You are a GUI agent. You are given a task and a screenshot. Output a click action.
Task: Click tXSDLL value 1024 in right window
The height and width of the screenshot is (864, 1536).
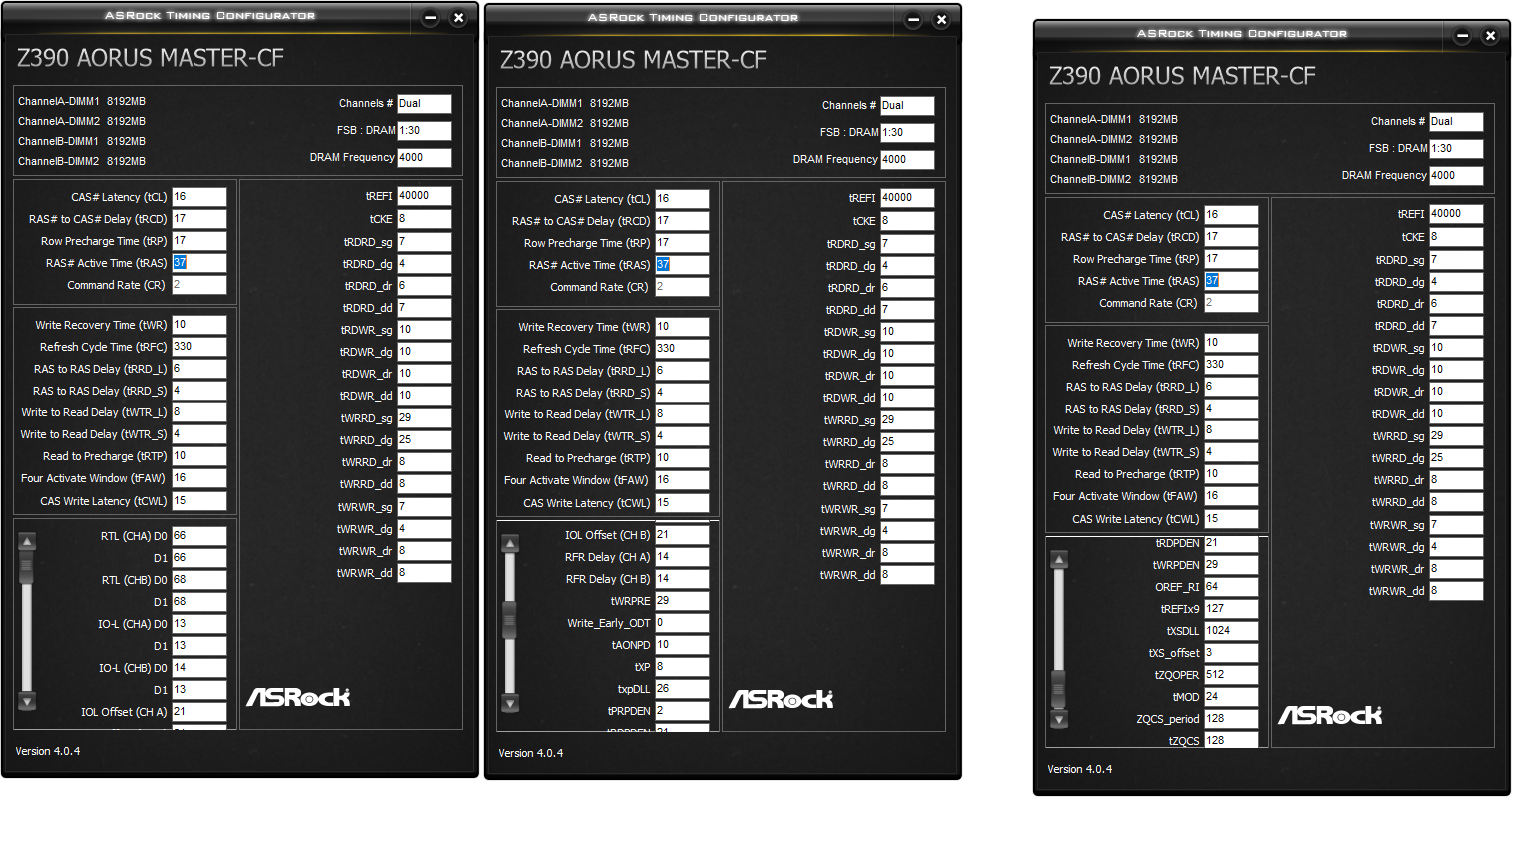tap(1231, 631)
